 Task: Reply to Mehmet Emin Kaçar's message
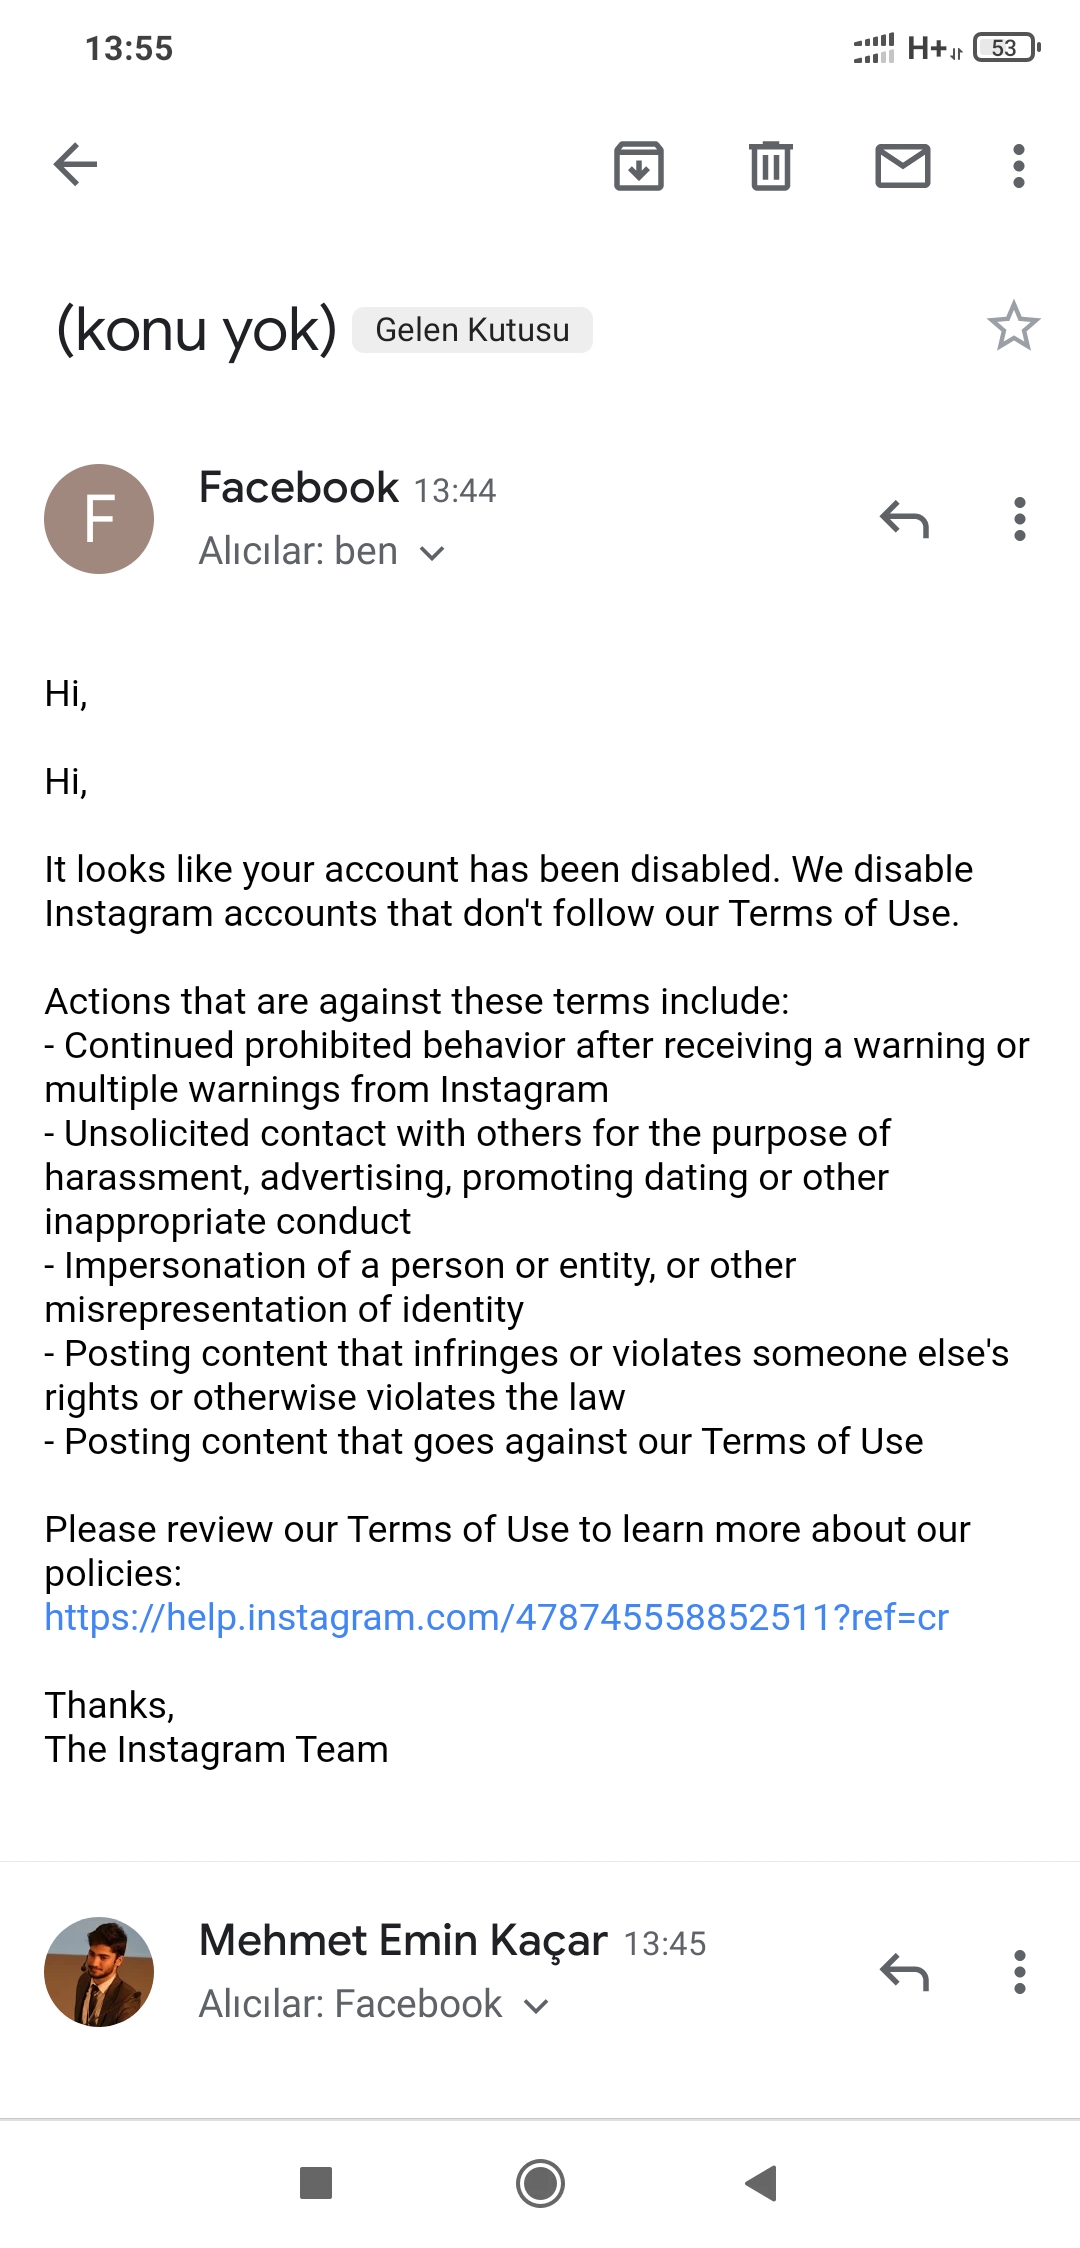(904, 1972)
